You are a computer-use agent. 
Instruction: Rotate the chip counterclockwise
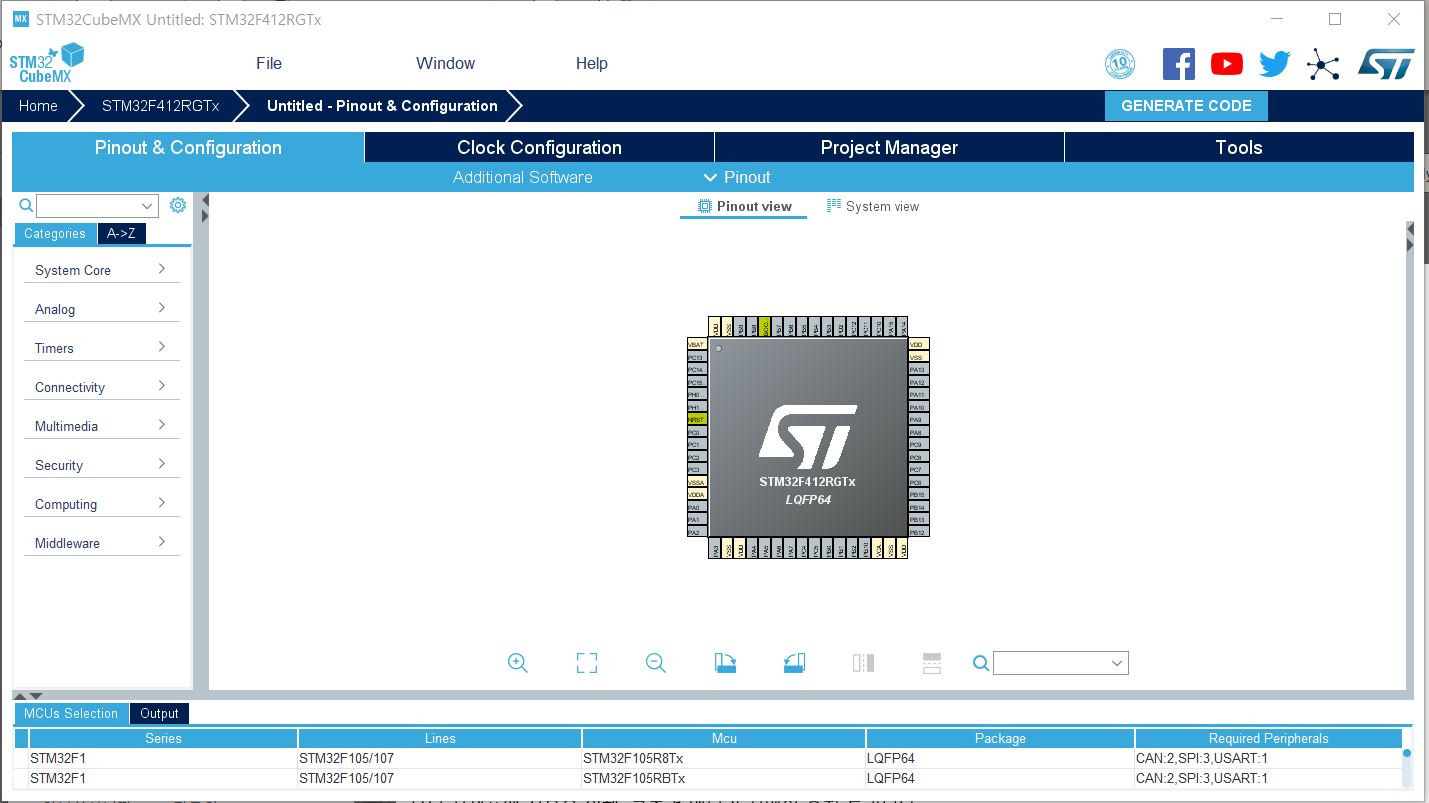pos(794,663)
